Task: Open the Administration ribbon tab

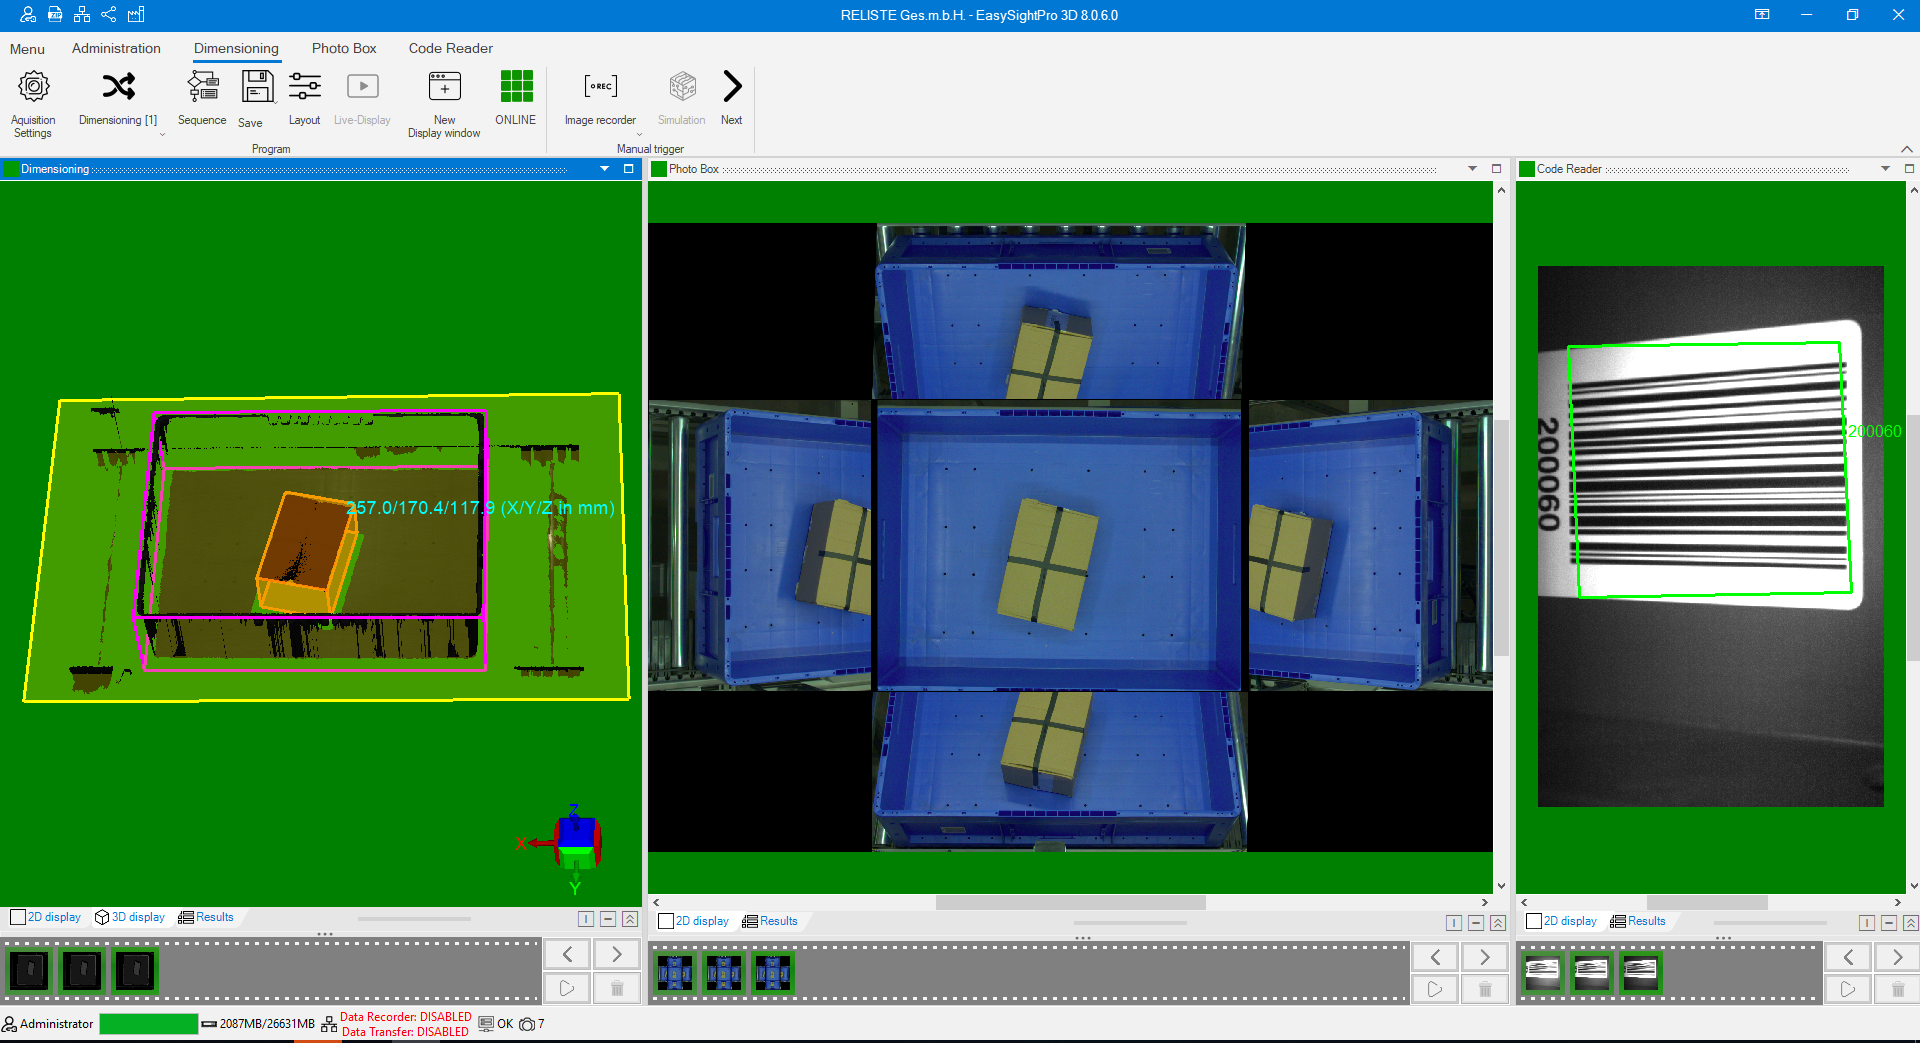Action: 116,48
